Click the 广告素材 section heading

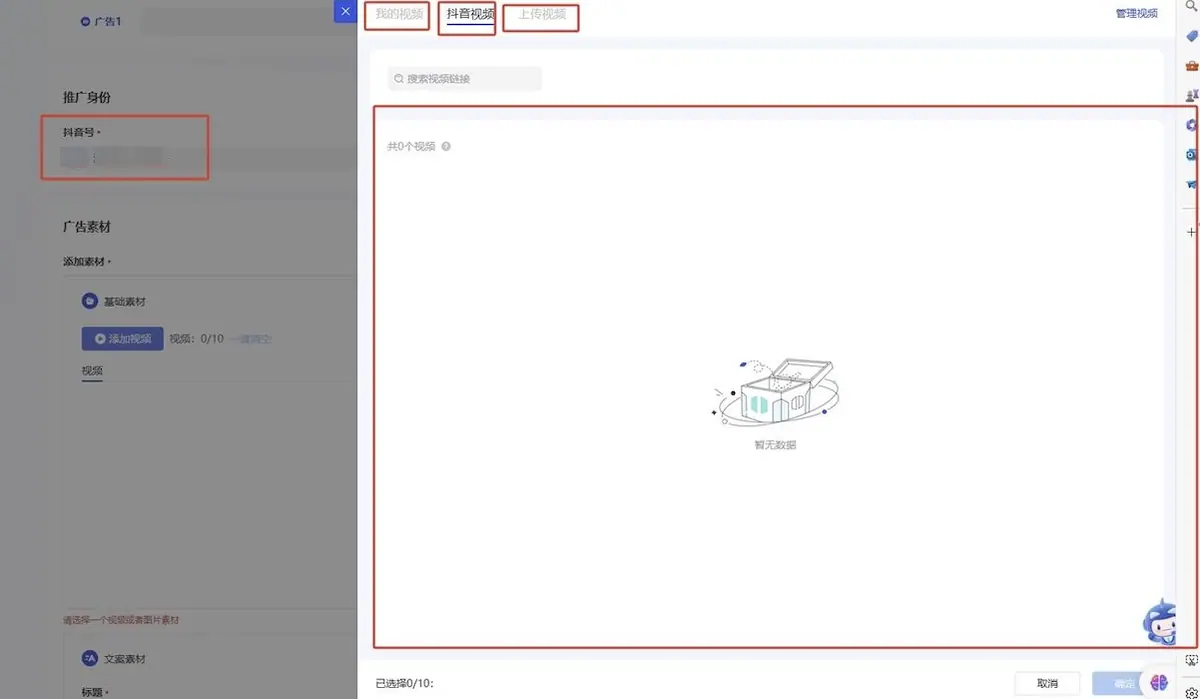86,227
